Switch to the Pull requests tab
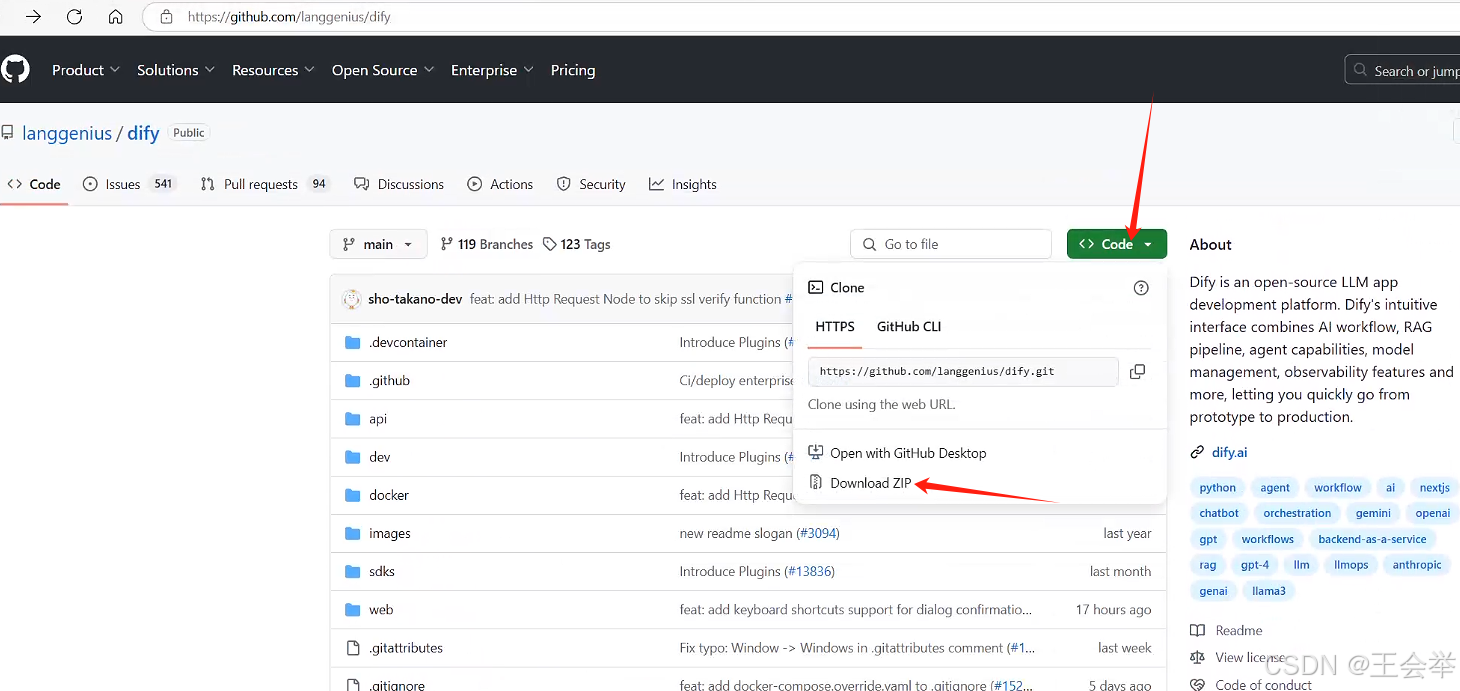1460x691 pixels. click(264, 184)
